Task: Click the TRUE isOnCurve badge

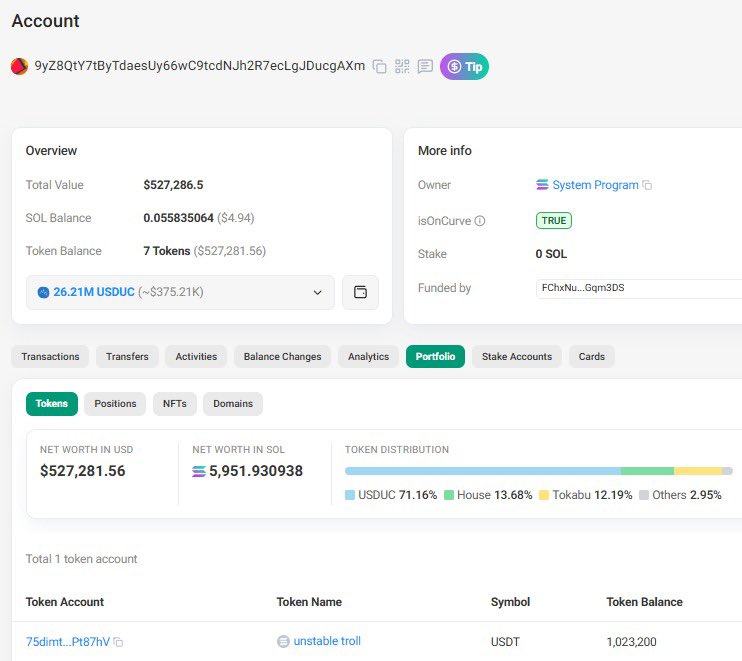Action: [x=554, y=221]
